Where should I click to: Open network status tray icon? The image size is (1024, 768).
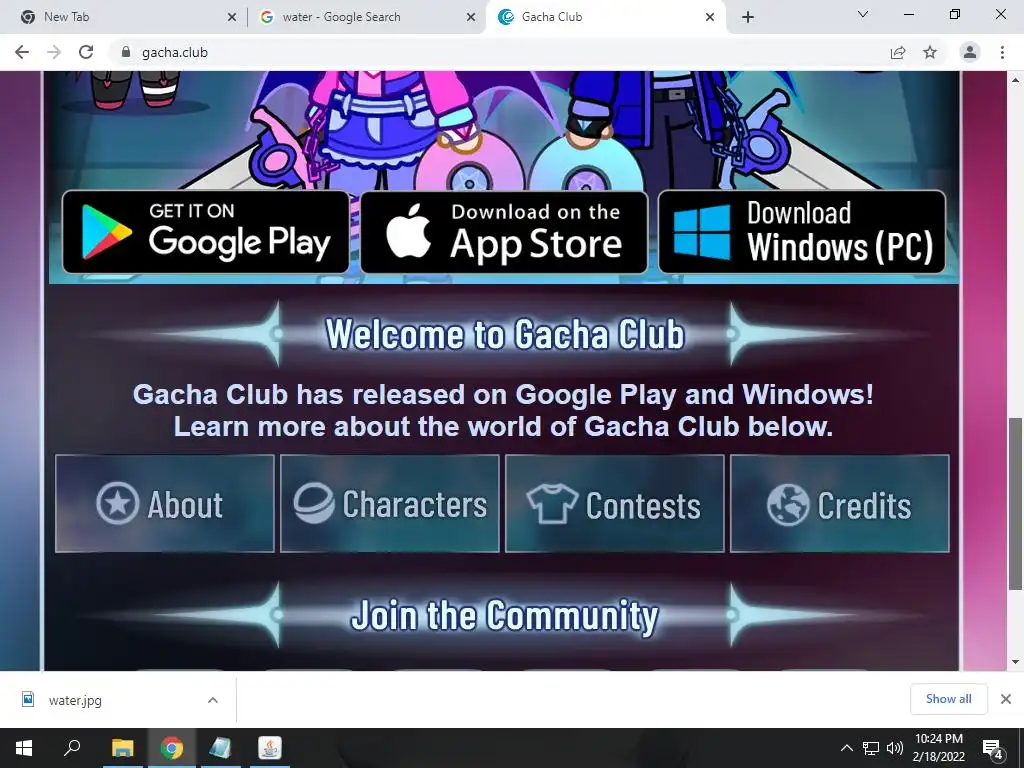point(871,748)
